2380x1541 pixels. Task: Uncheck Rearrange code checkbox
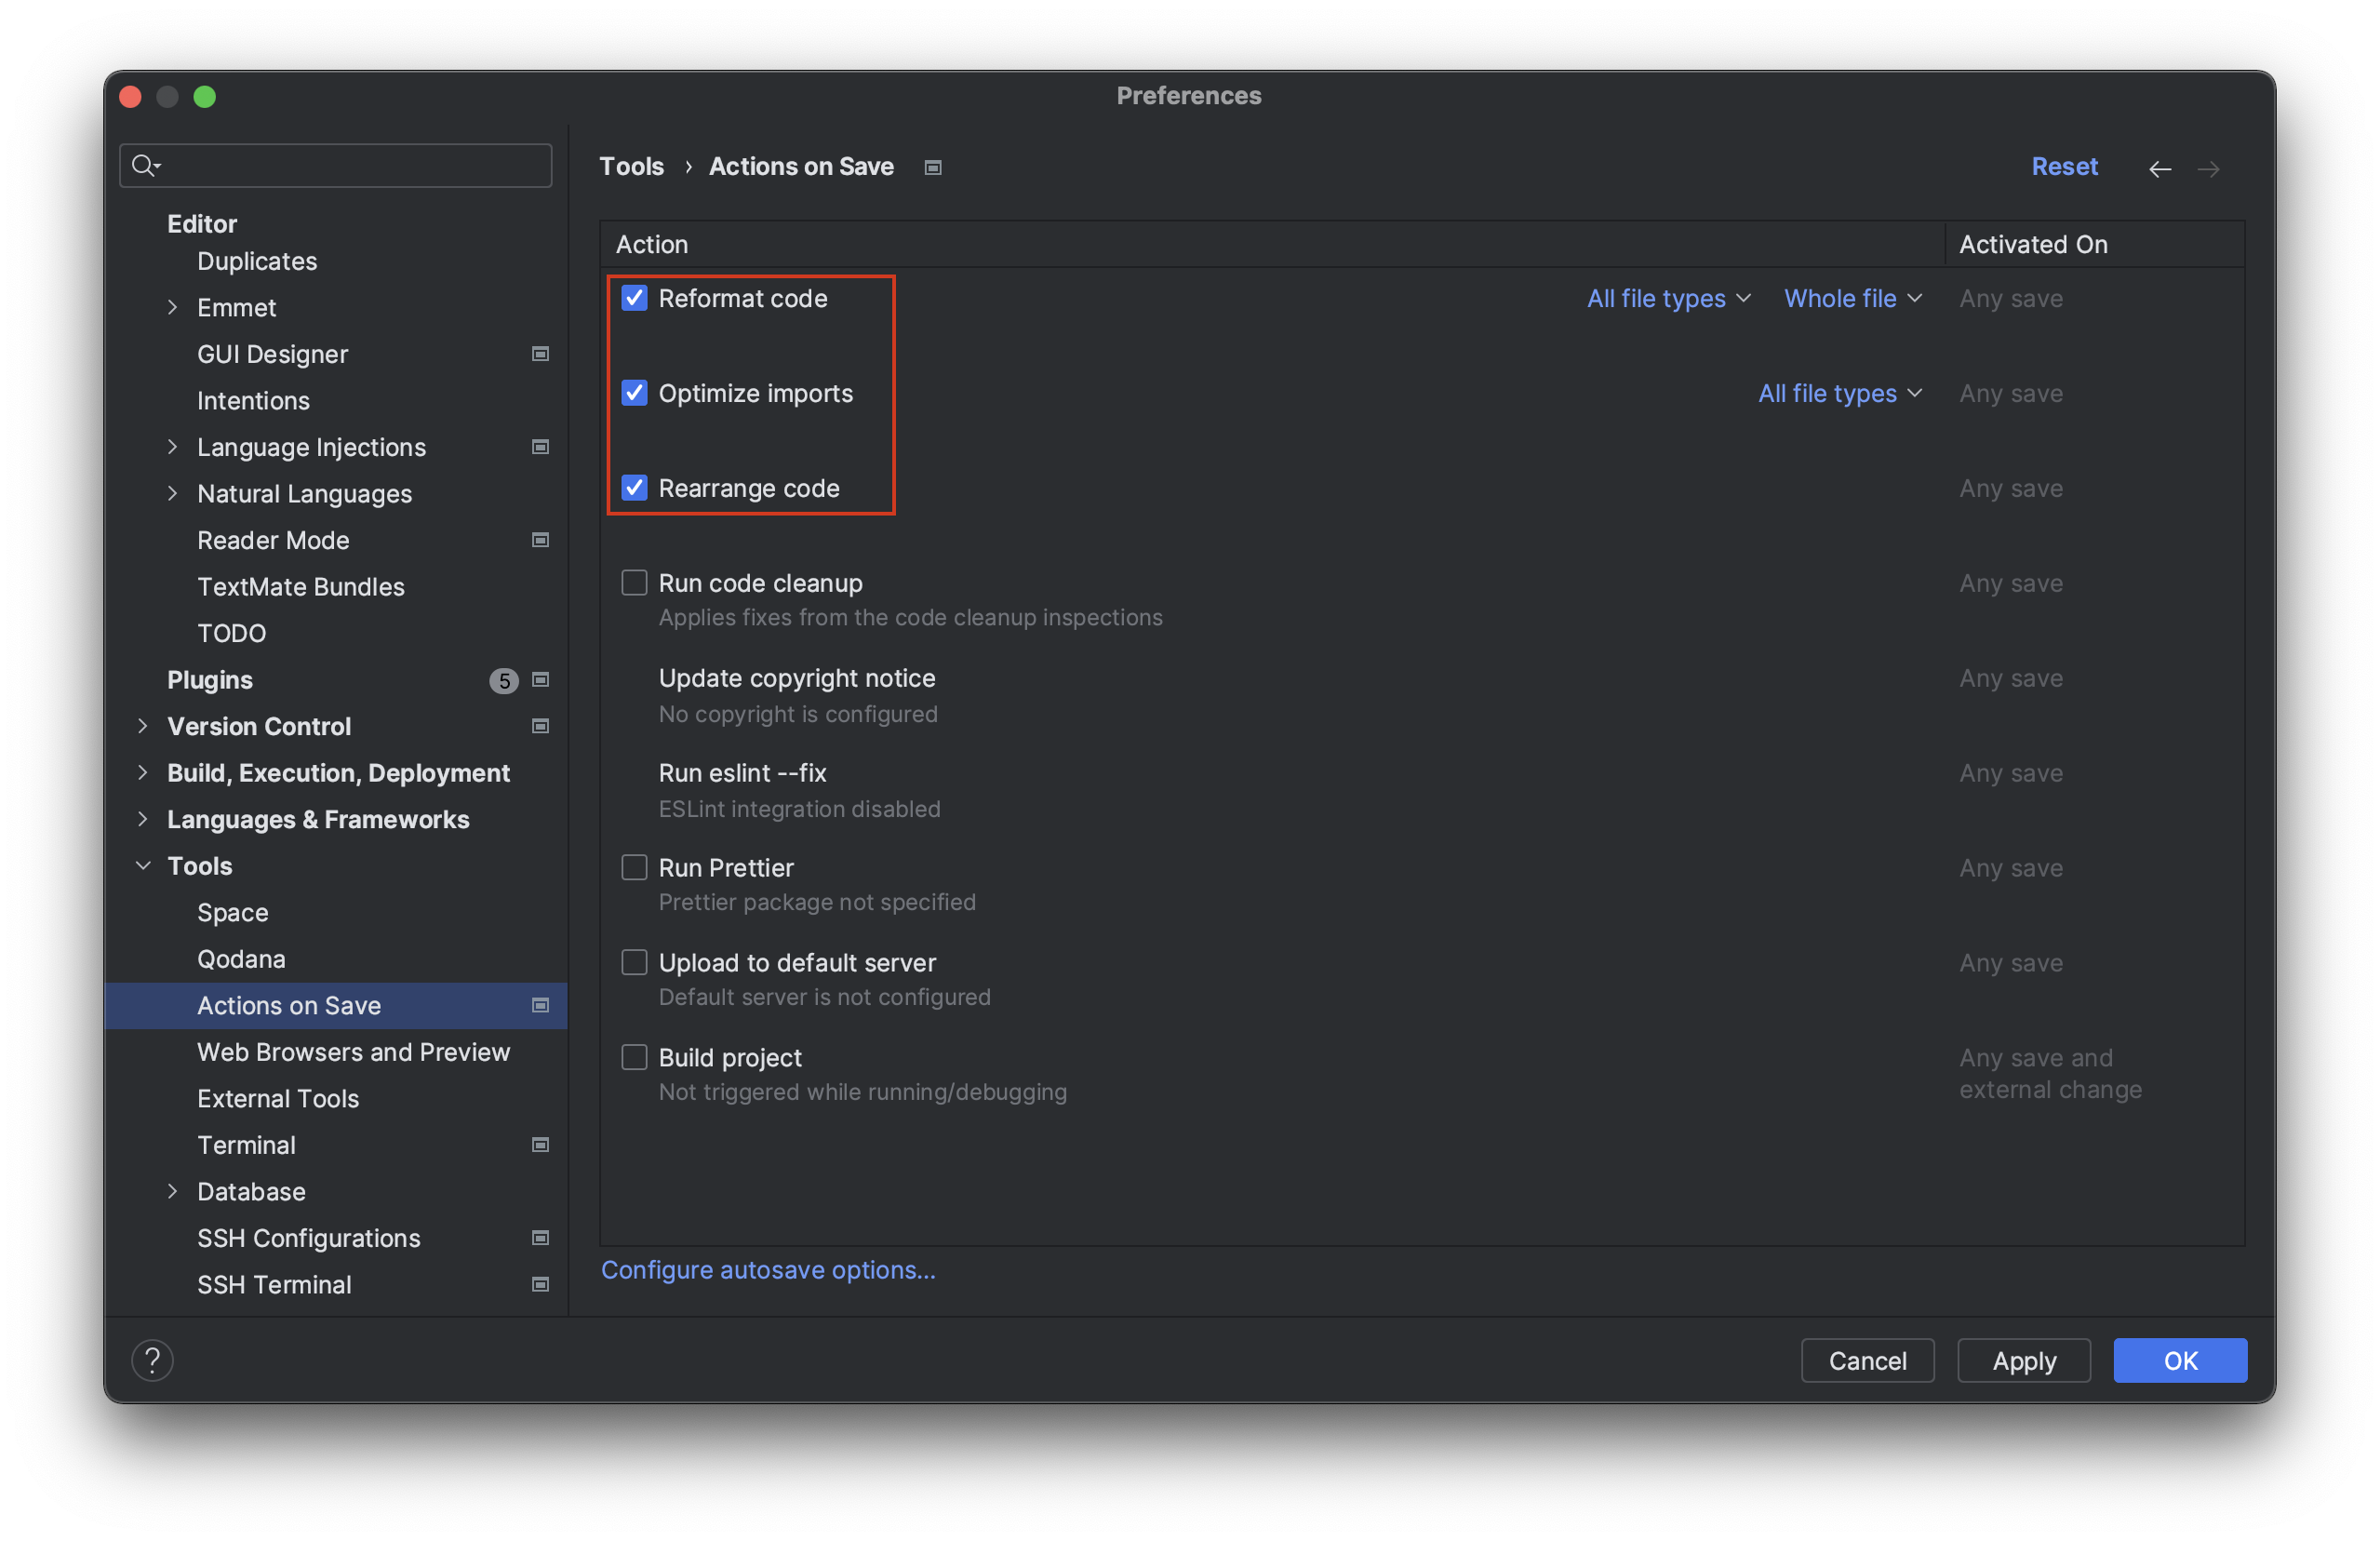(634, 488)
